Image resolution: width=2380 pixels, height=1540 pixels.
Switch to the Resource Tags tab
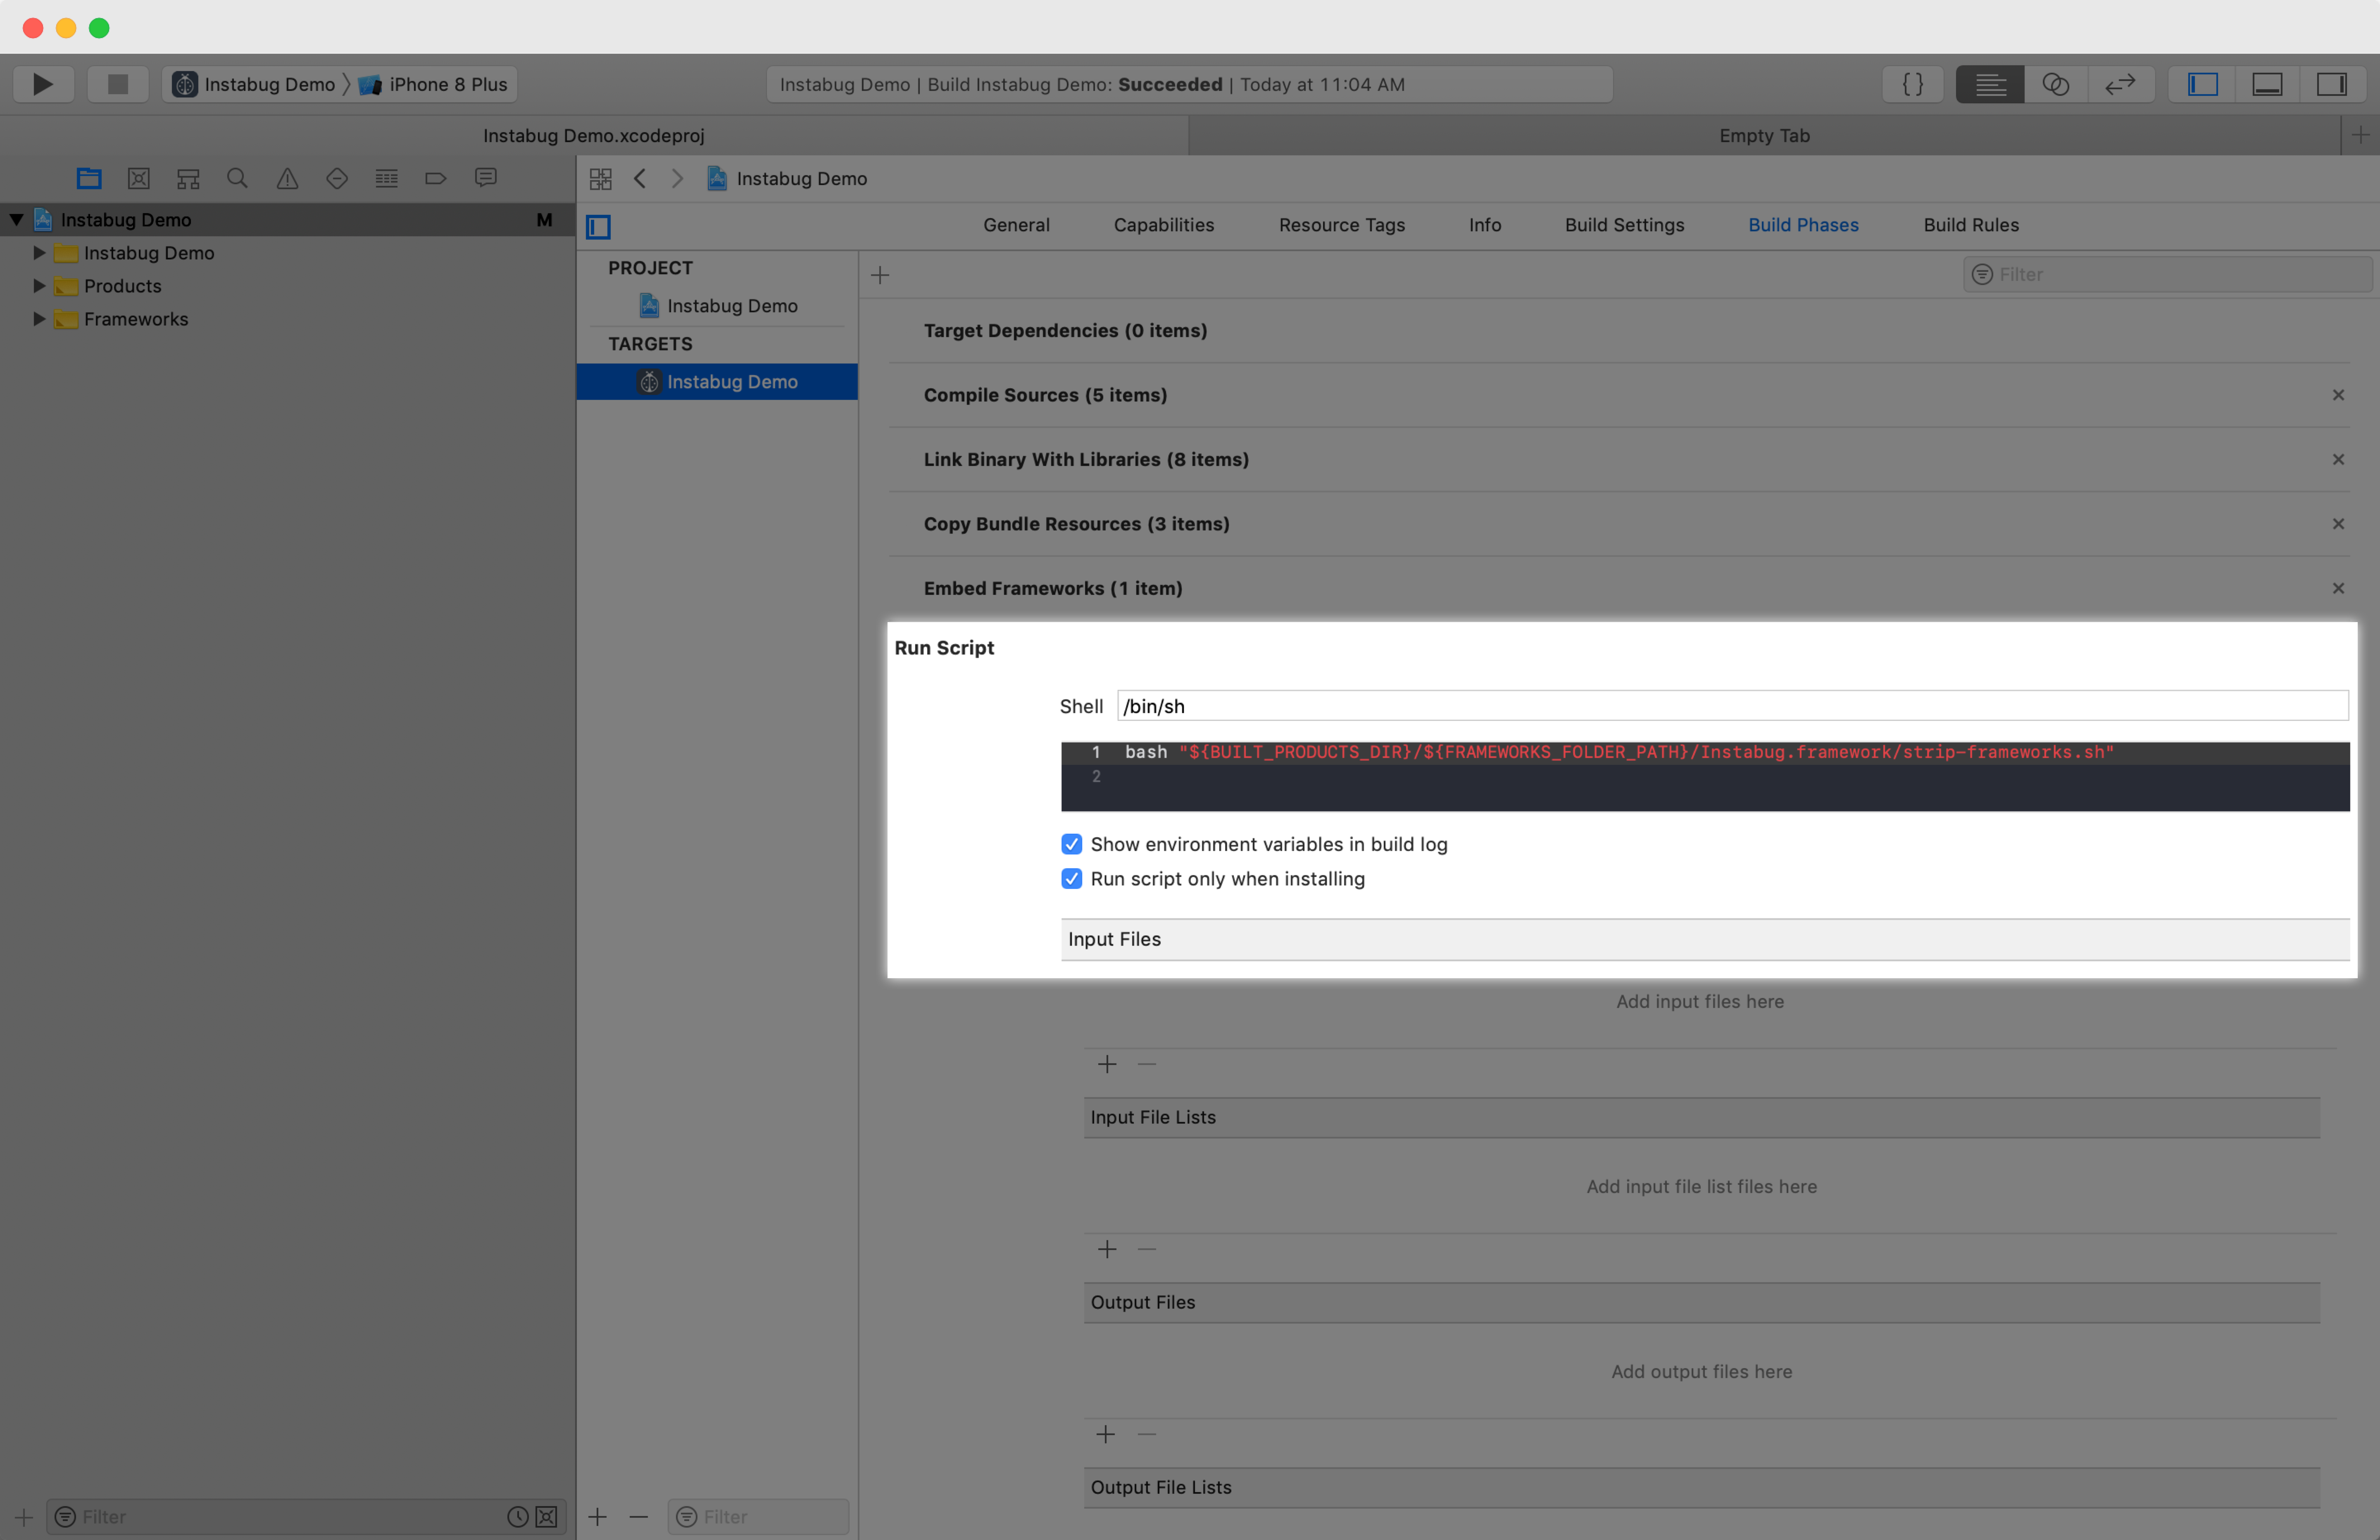point(1342,225)
